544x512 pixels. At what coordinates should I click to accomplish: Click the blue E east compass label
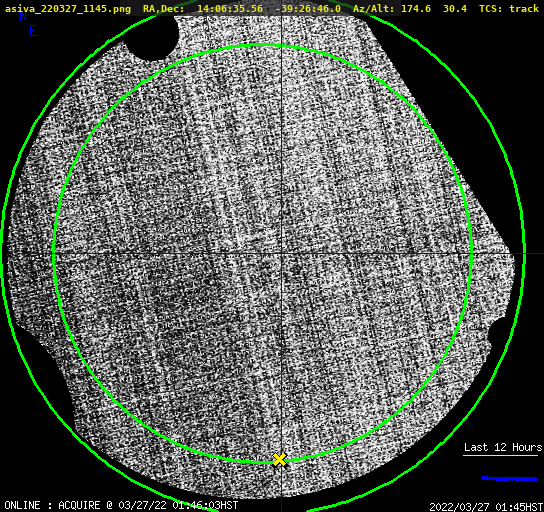[x=32, y=31]
